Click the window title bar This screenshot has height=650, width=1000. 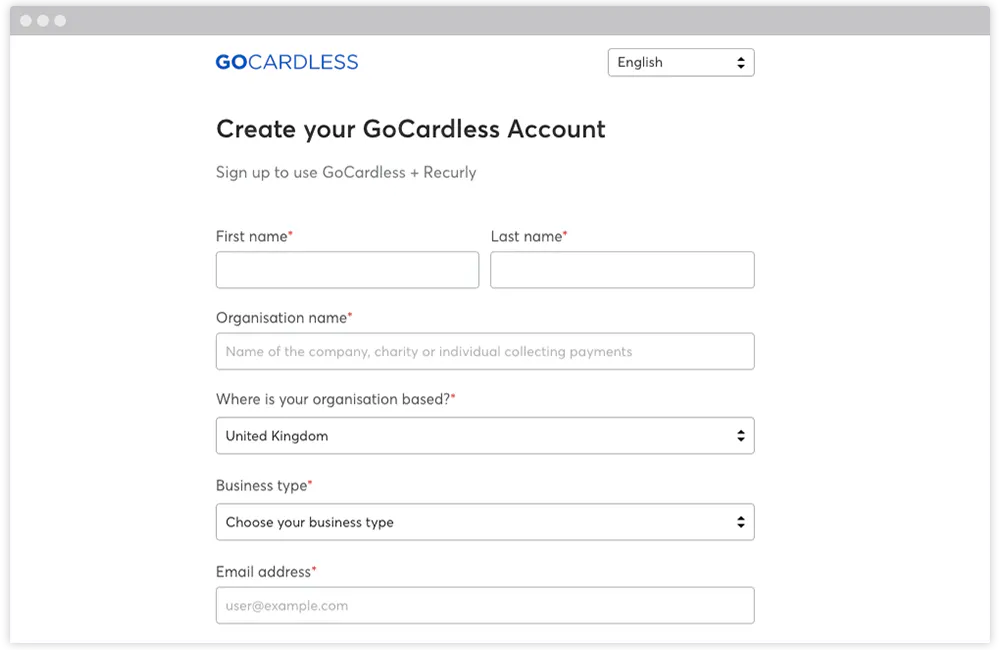(x=500, y=20)
